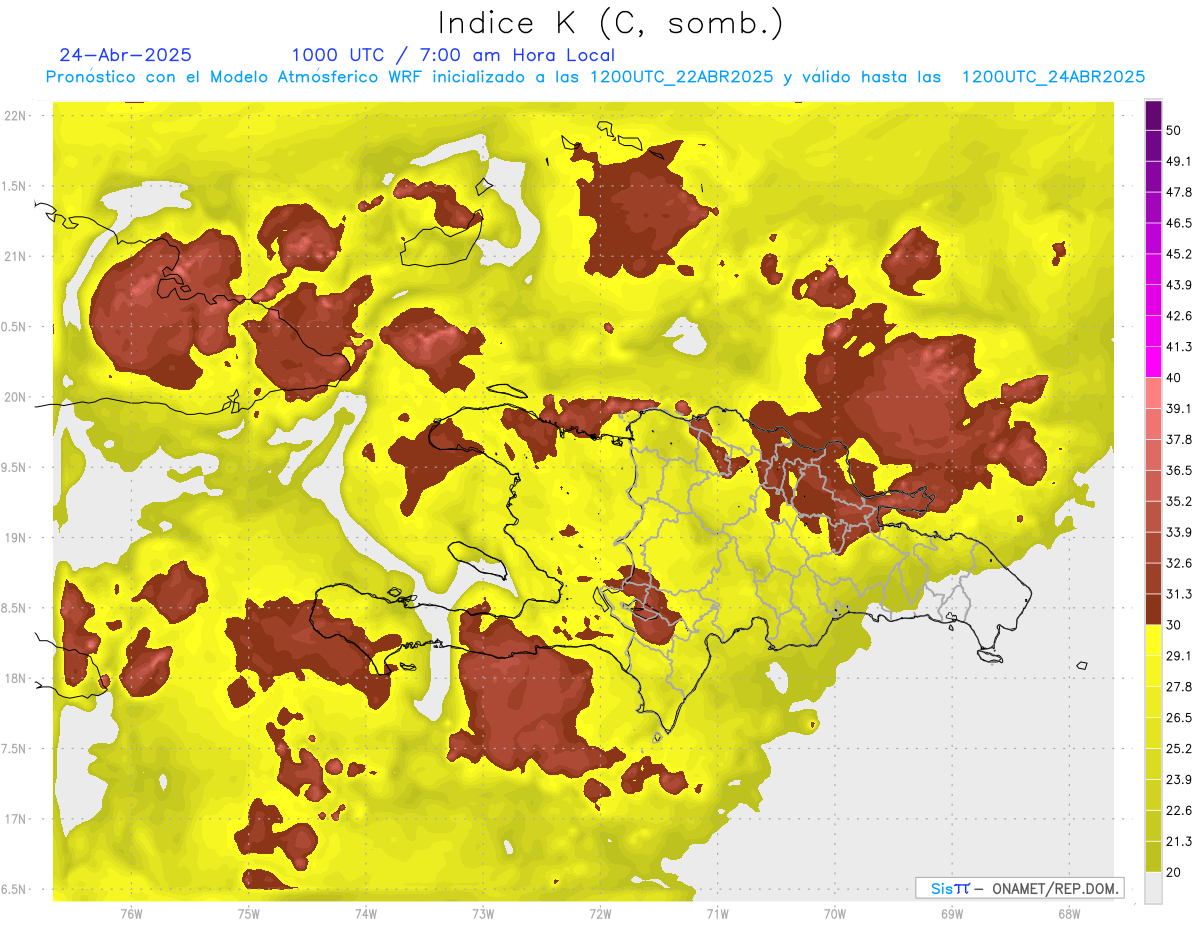Click the colorbar value "26.5"
The height and width of the screenshot is (927, 1200).
coord(1178,718)
